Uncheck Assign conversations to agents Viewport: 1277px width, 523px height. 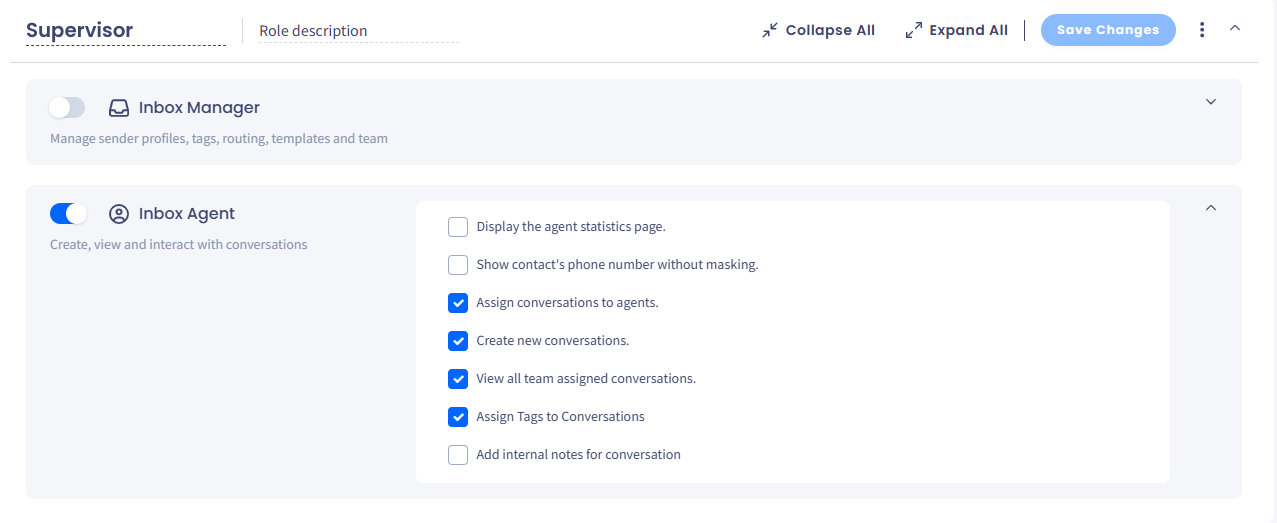[458, 303]
